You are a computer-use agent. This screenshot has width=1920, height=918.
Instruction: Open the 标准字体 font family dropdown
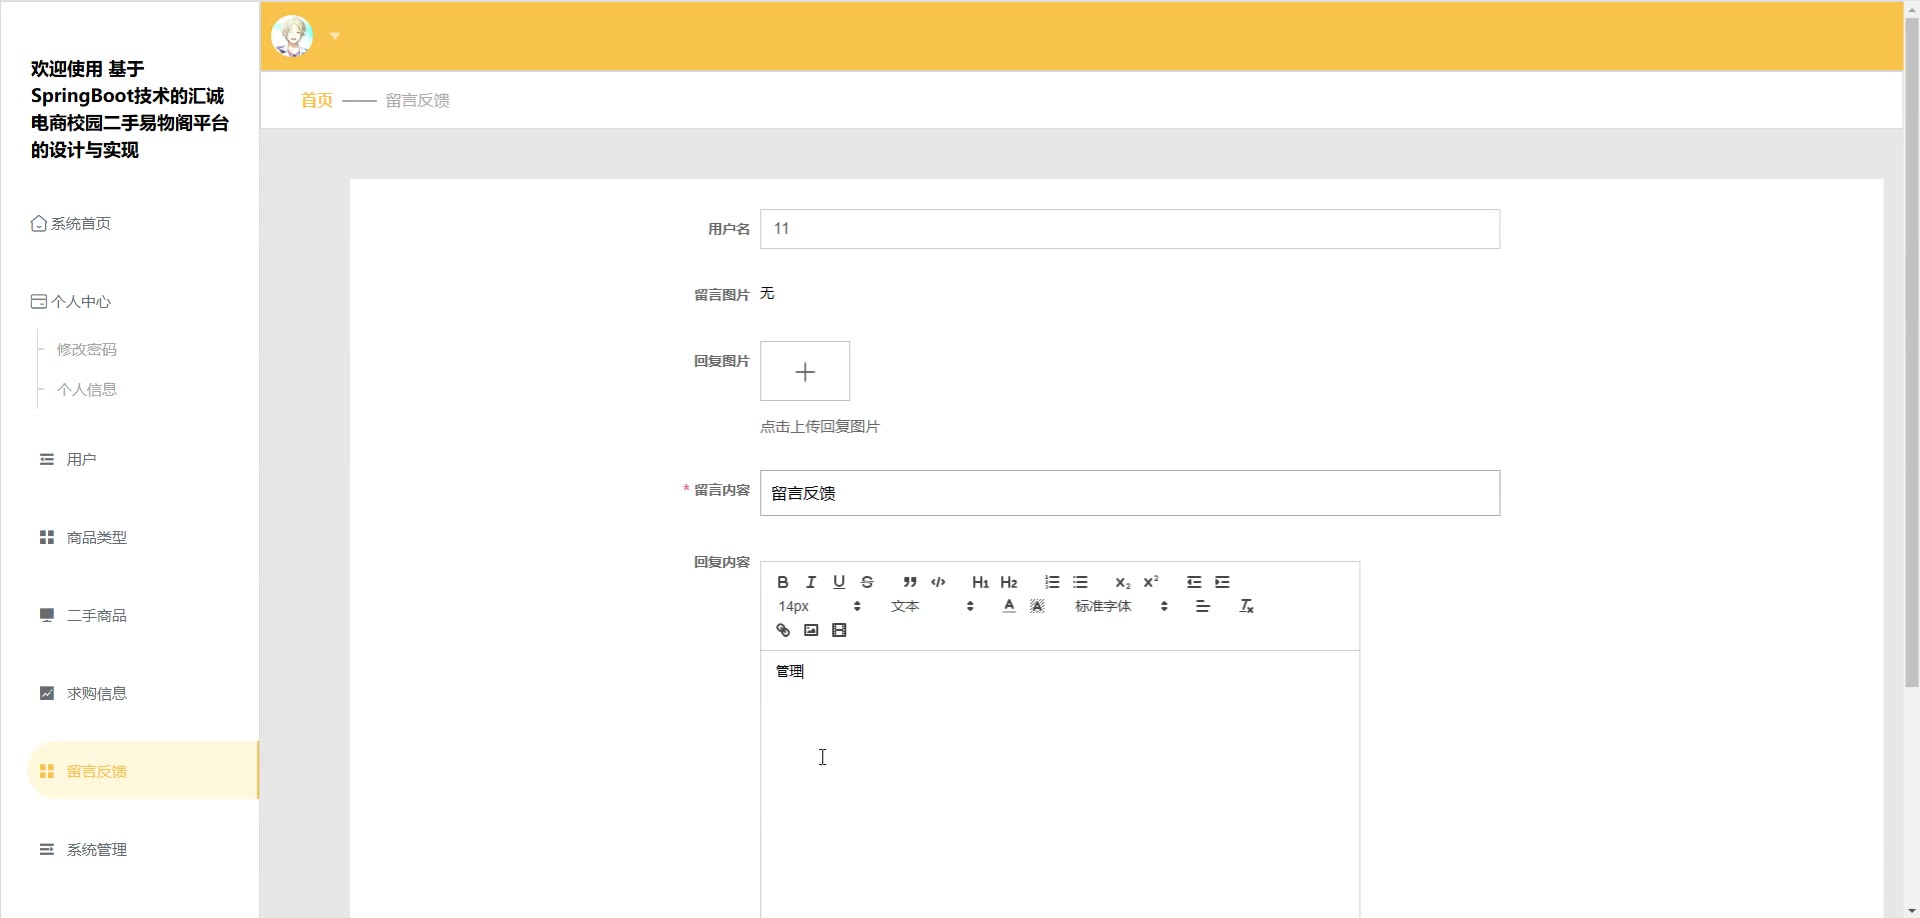click(1120, 606)
